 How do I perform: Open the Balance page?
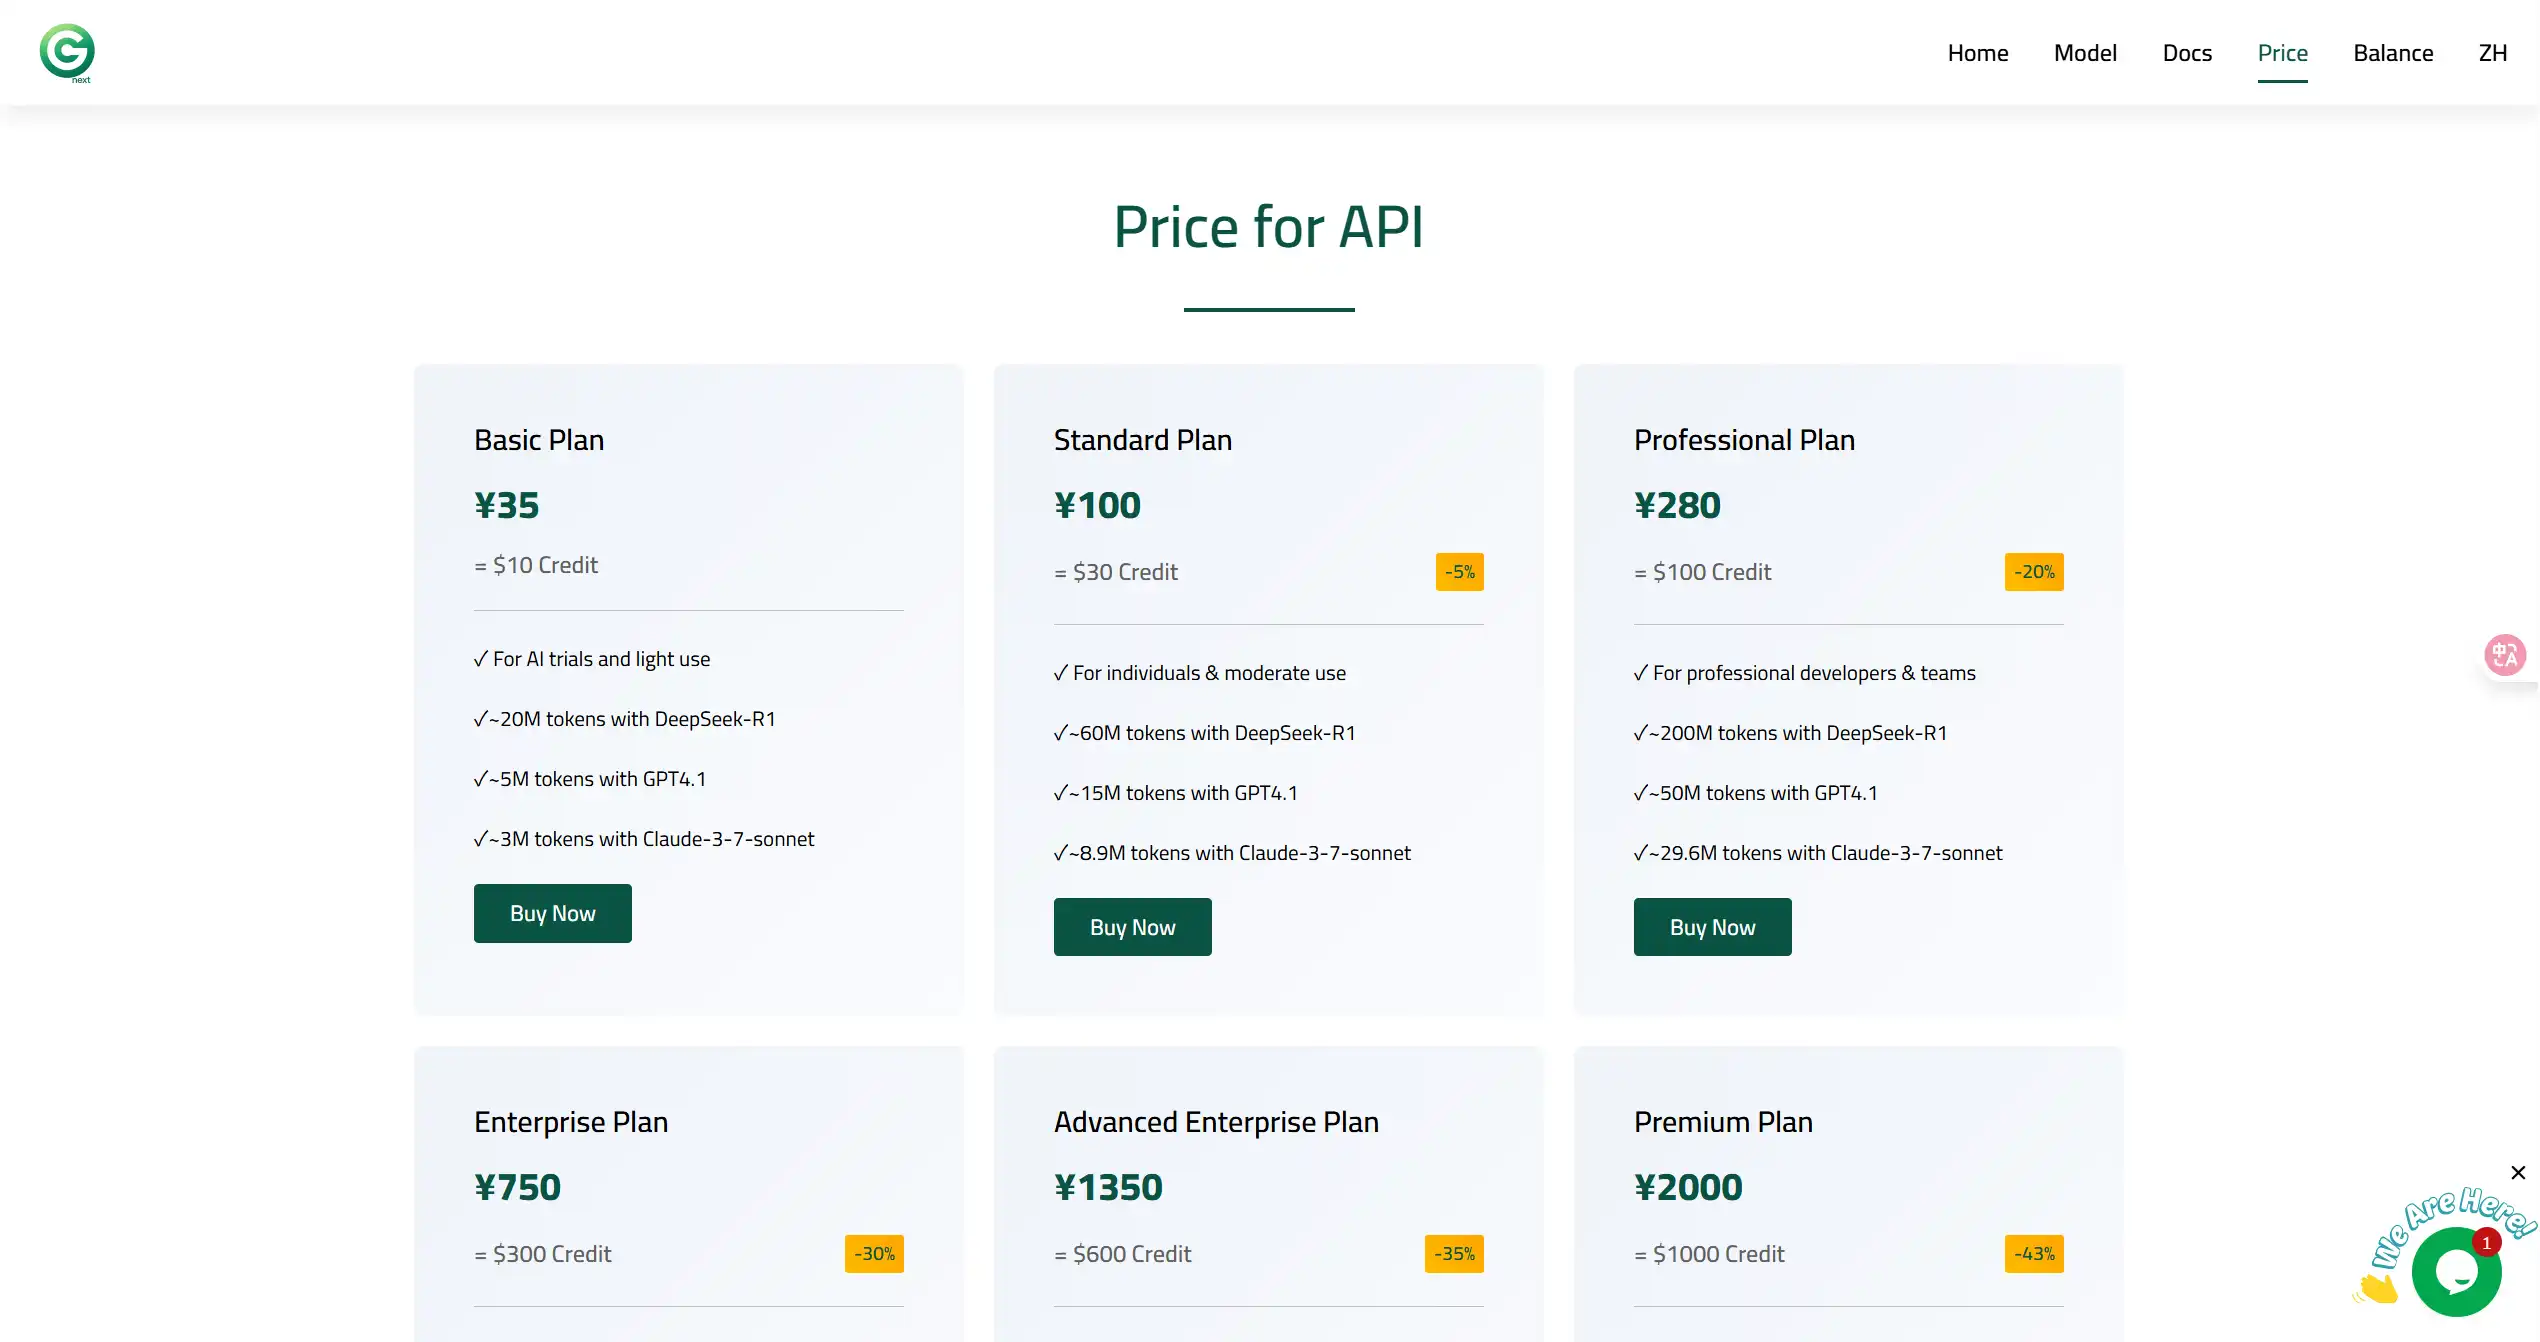tap(2393, 53)
